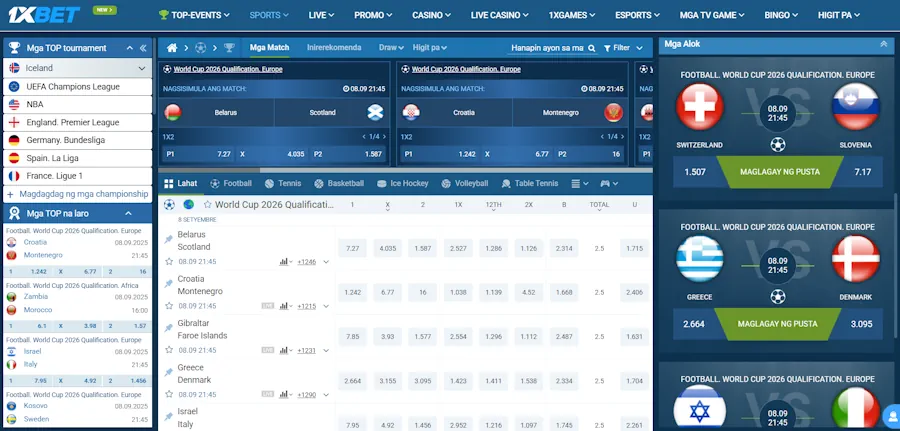Expand Belarus–Scotland row chevron
Viewport: 900px width, 431px height.
tap(326, 262)
